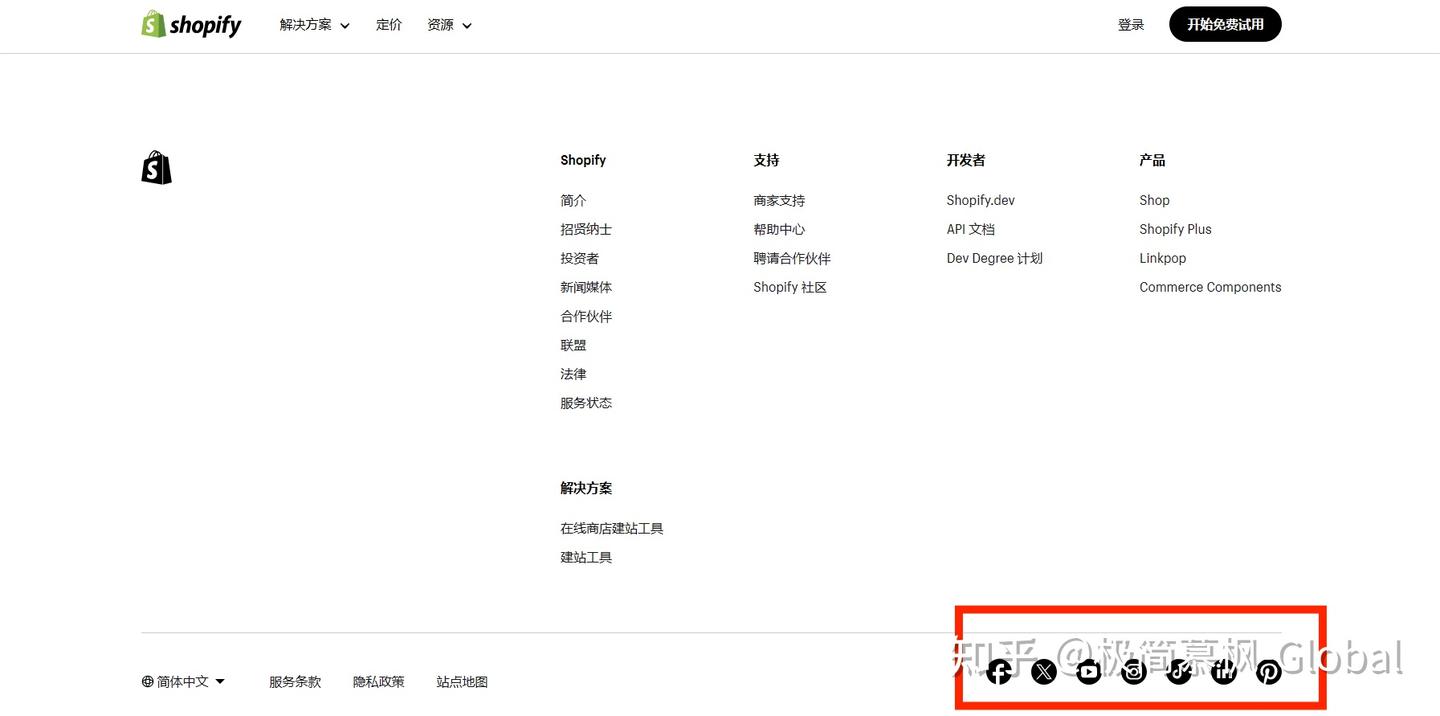
Task: Open Shopify's TikTok icon
Action: (x=1179, y=672)
